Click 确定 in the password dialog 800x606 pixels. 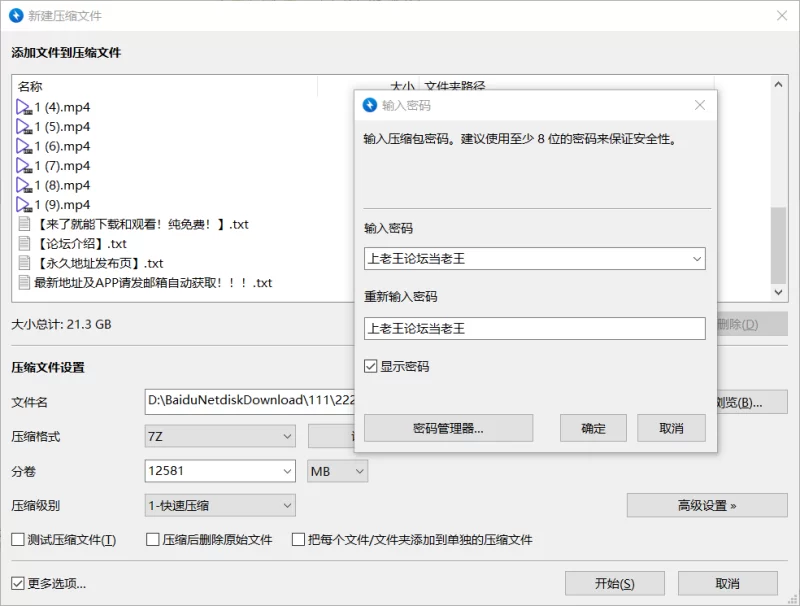pos(593,428)
